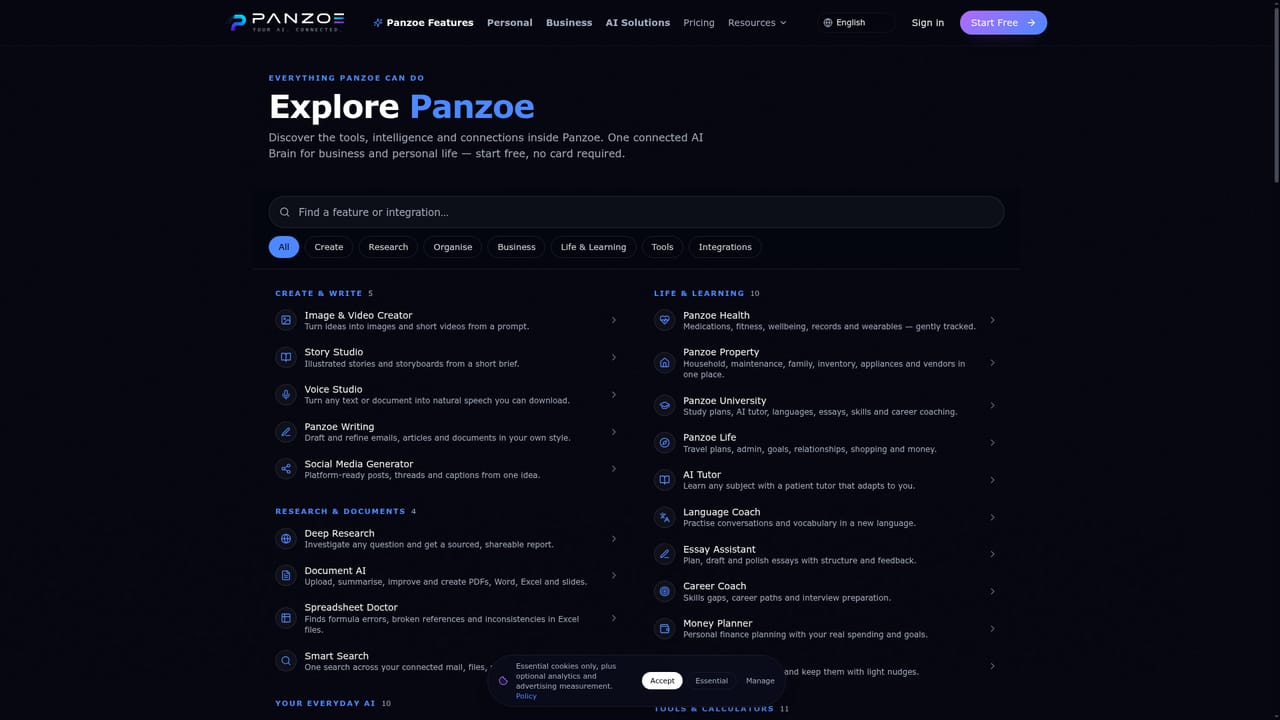Viewport: 1280px width, 720px height.
Task: Open the Resources dropdown menu
Action: 757,22
